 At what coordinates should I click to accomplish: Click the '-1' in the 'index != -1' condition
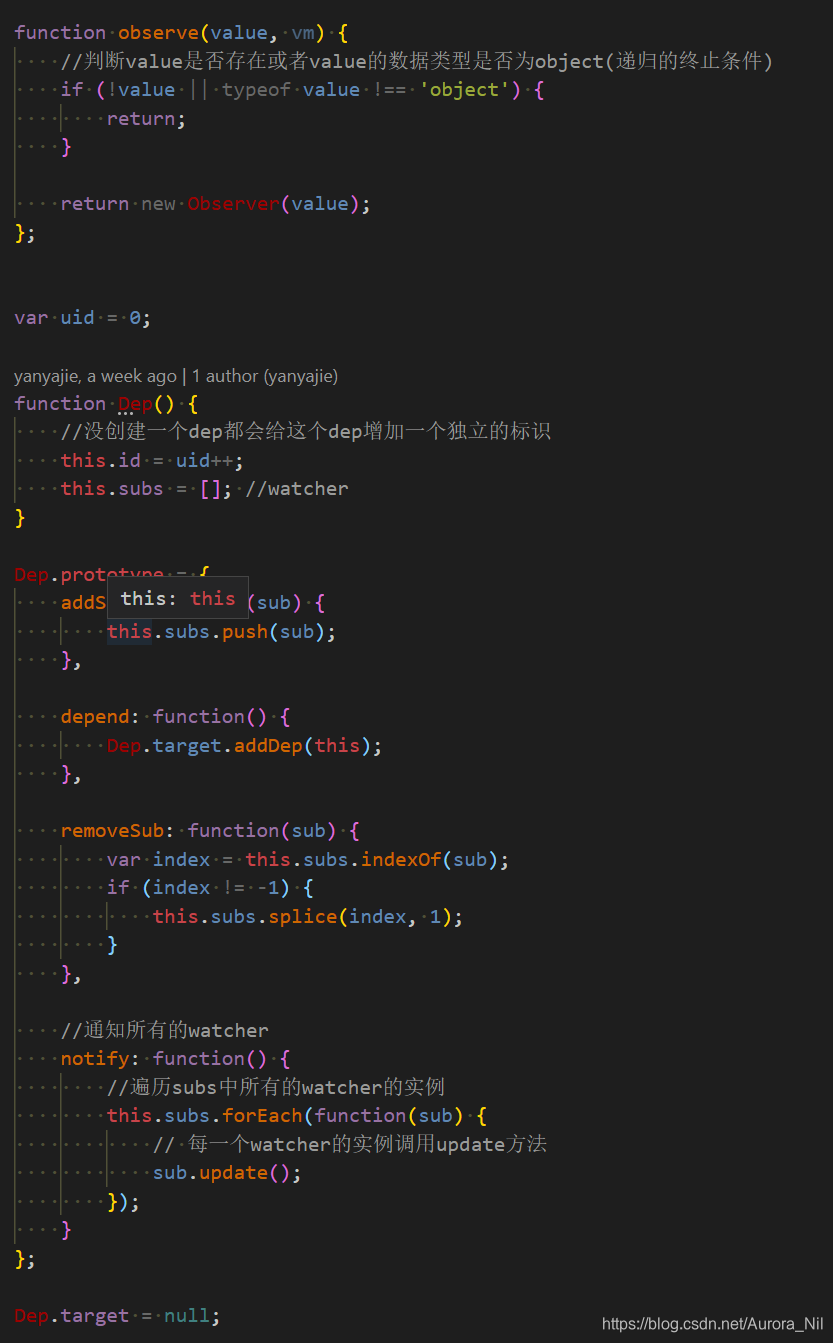coord(268,887)
